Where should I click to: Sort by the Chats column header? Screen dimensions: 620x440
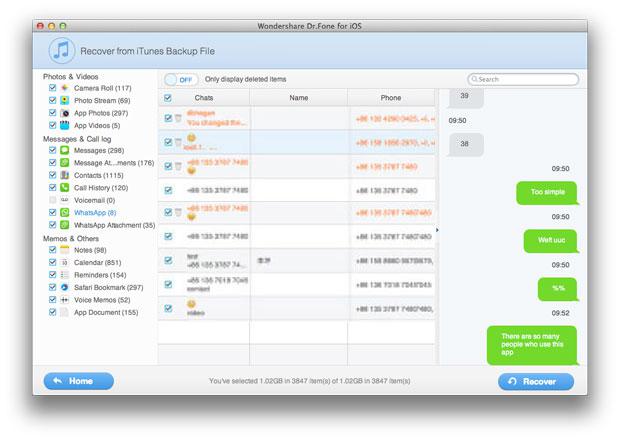click(x=204, y=98)
